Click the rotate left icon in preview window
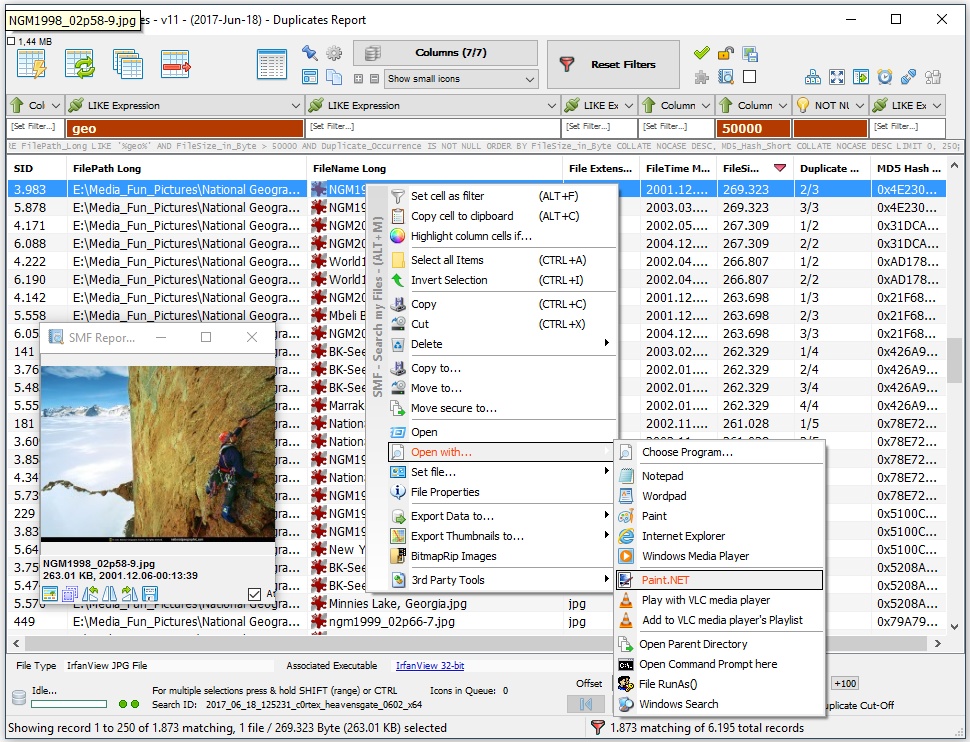This screenshot has height=742, width=970. [x=90, y=595]
